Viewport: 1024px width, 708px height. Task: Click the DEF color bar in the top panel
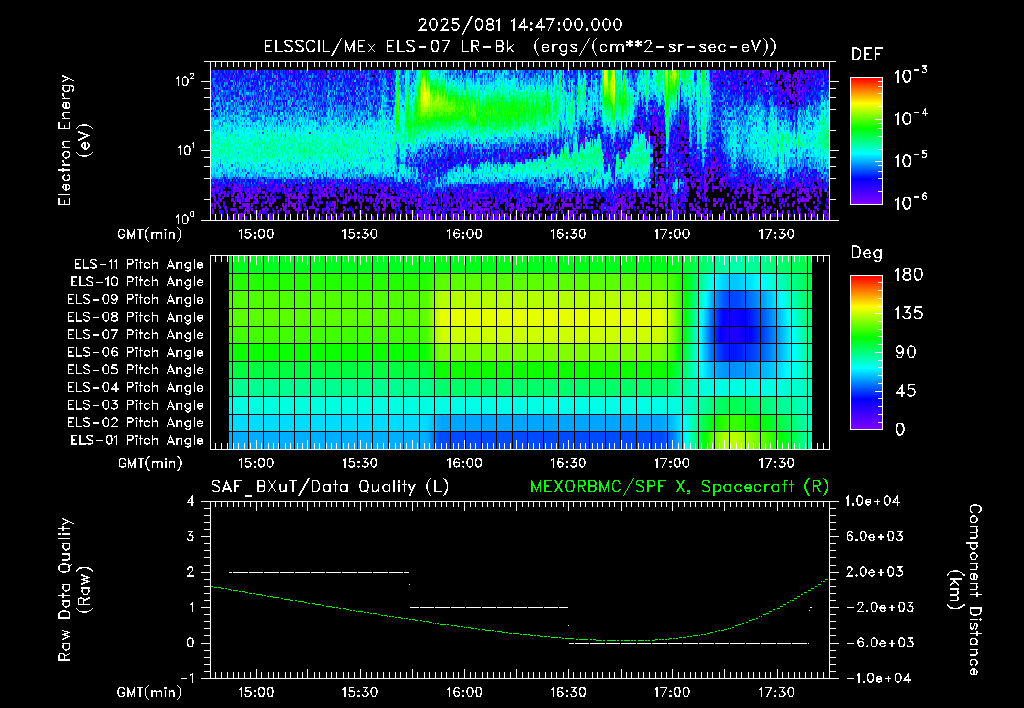click(866, 140)
